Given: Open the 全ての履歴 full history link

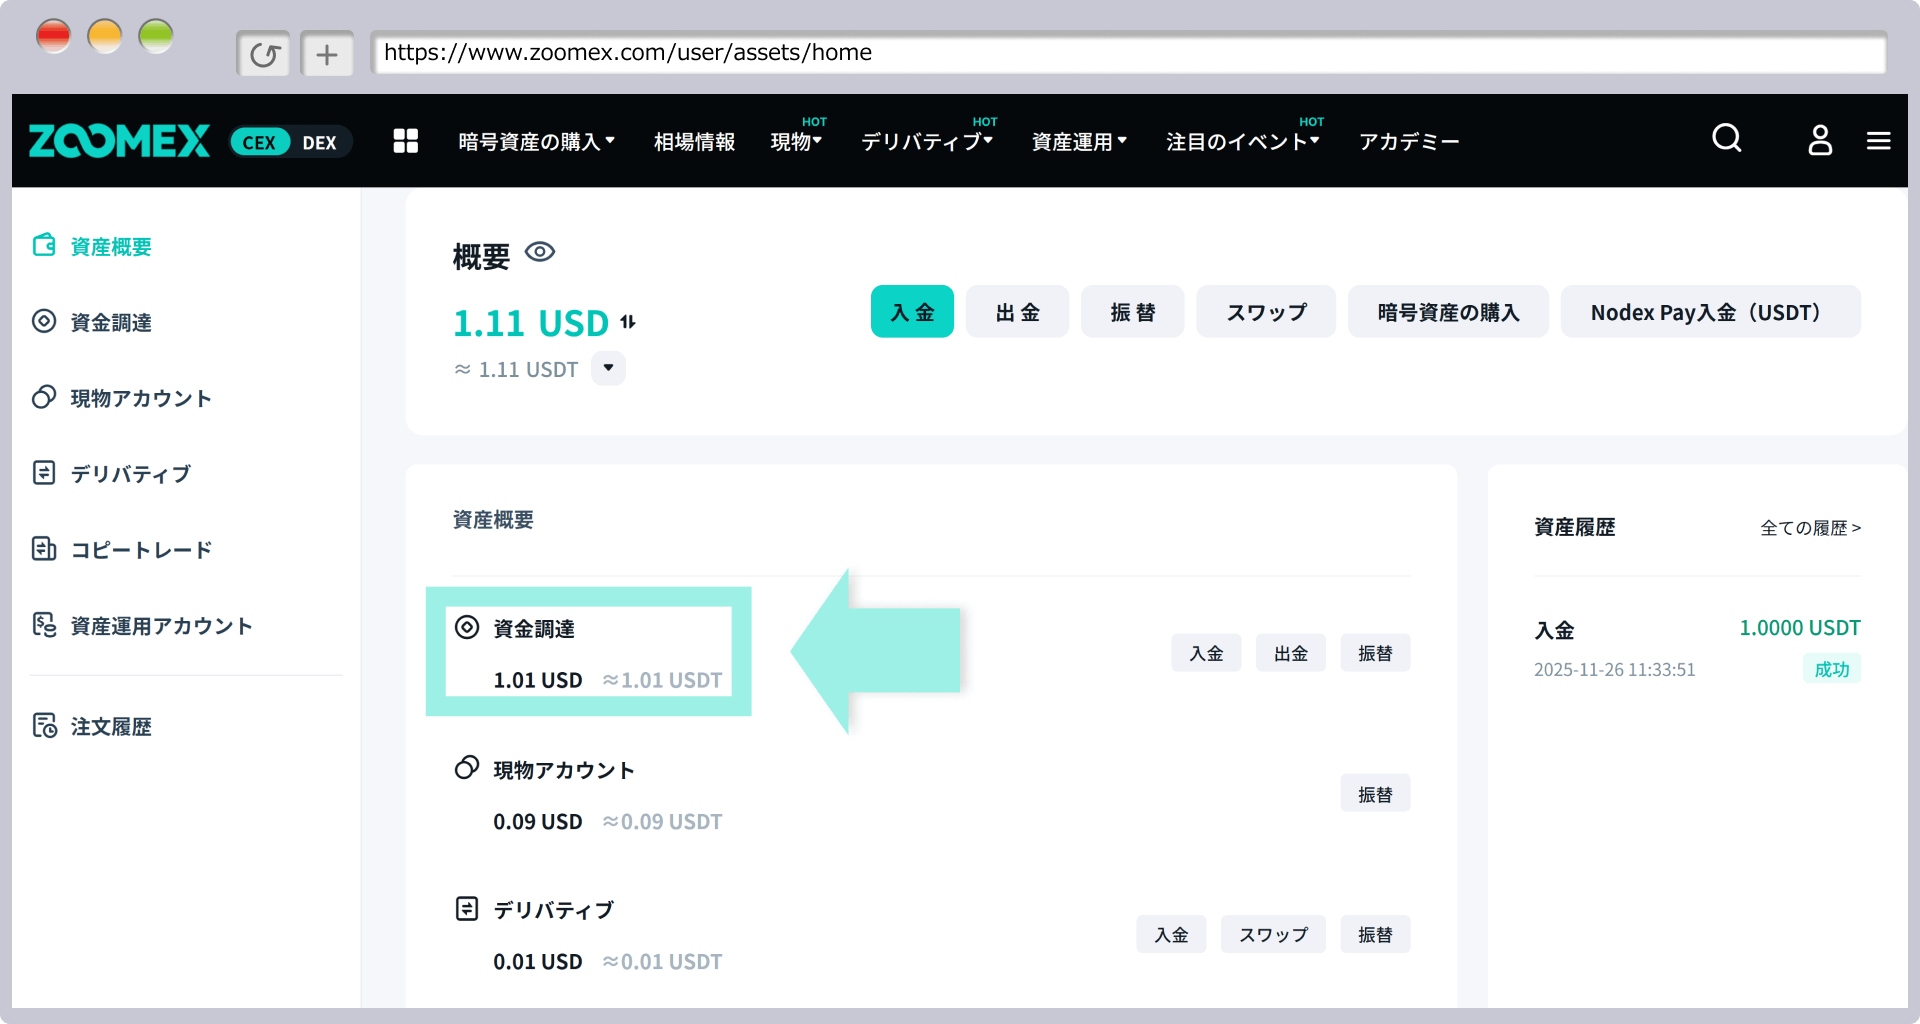Looking at the screenshot, I should click(1808, 528).
